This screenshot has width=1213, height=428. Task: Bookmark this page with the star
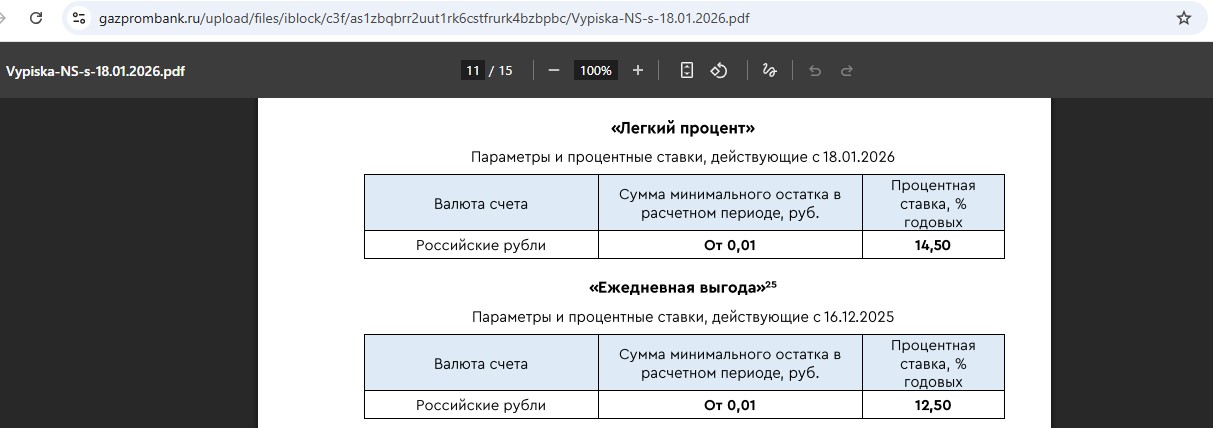(1184, 18)
